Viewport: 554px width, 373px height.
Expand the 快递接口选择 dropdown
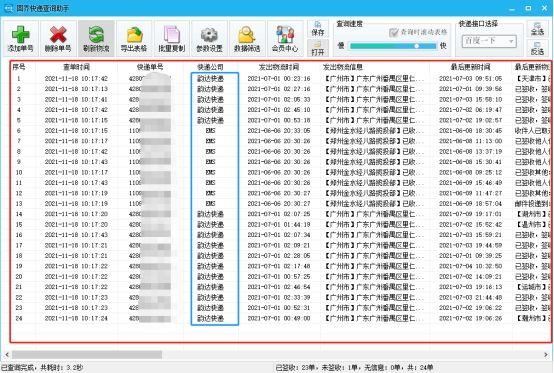(489, 41)
